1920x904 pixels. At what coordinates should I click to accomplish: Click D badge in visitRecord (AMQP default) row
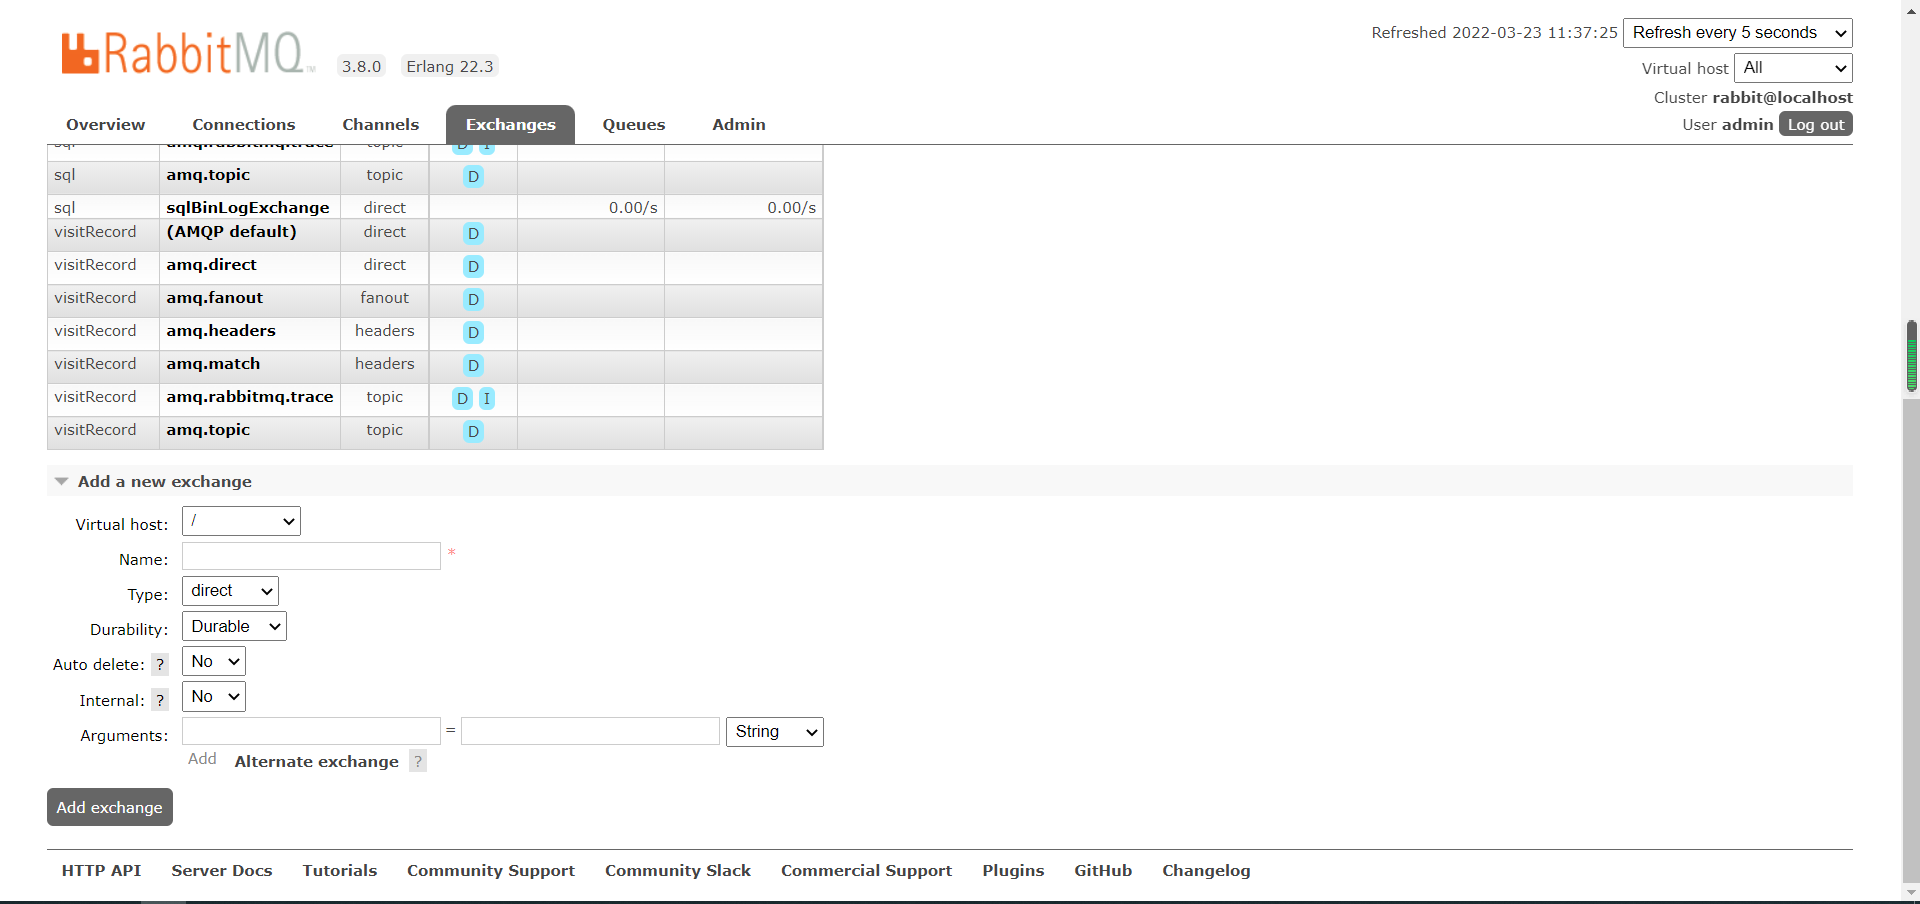click(x=473, y=234)
